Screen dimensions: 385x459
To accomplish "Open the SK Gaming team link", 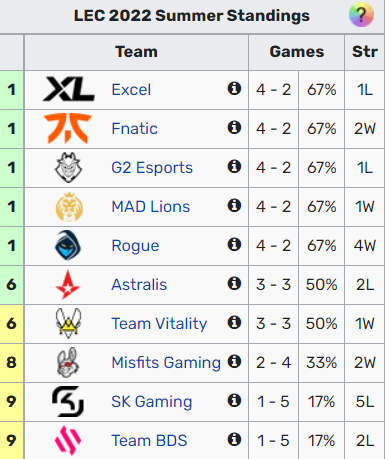I will click(152, 402).
